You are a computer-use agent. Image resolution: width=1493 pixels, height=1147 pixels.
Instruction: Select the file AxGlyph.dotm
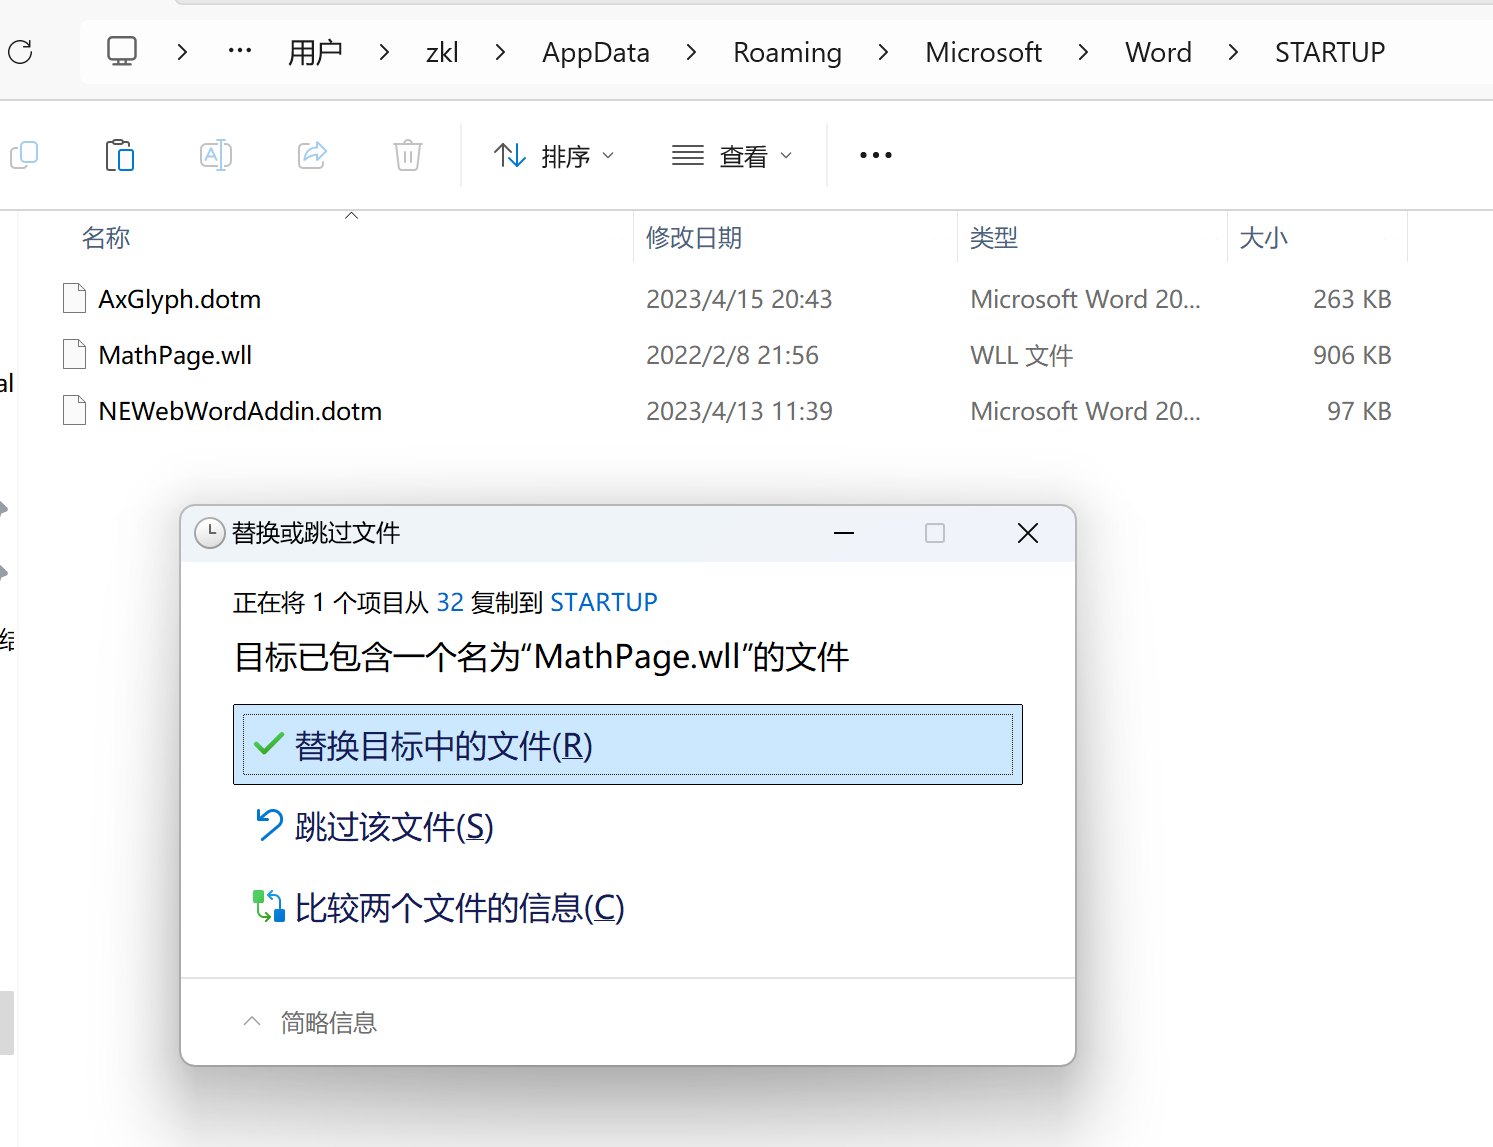point(180,299)
